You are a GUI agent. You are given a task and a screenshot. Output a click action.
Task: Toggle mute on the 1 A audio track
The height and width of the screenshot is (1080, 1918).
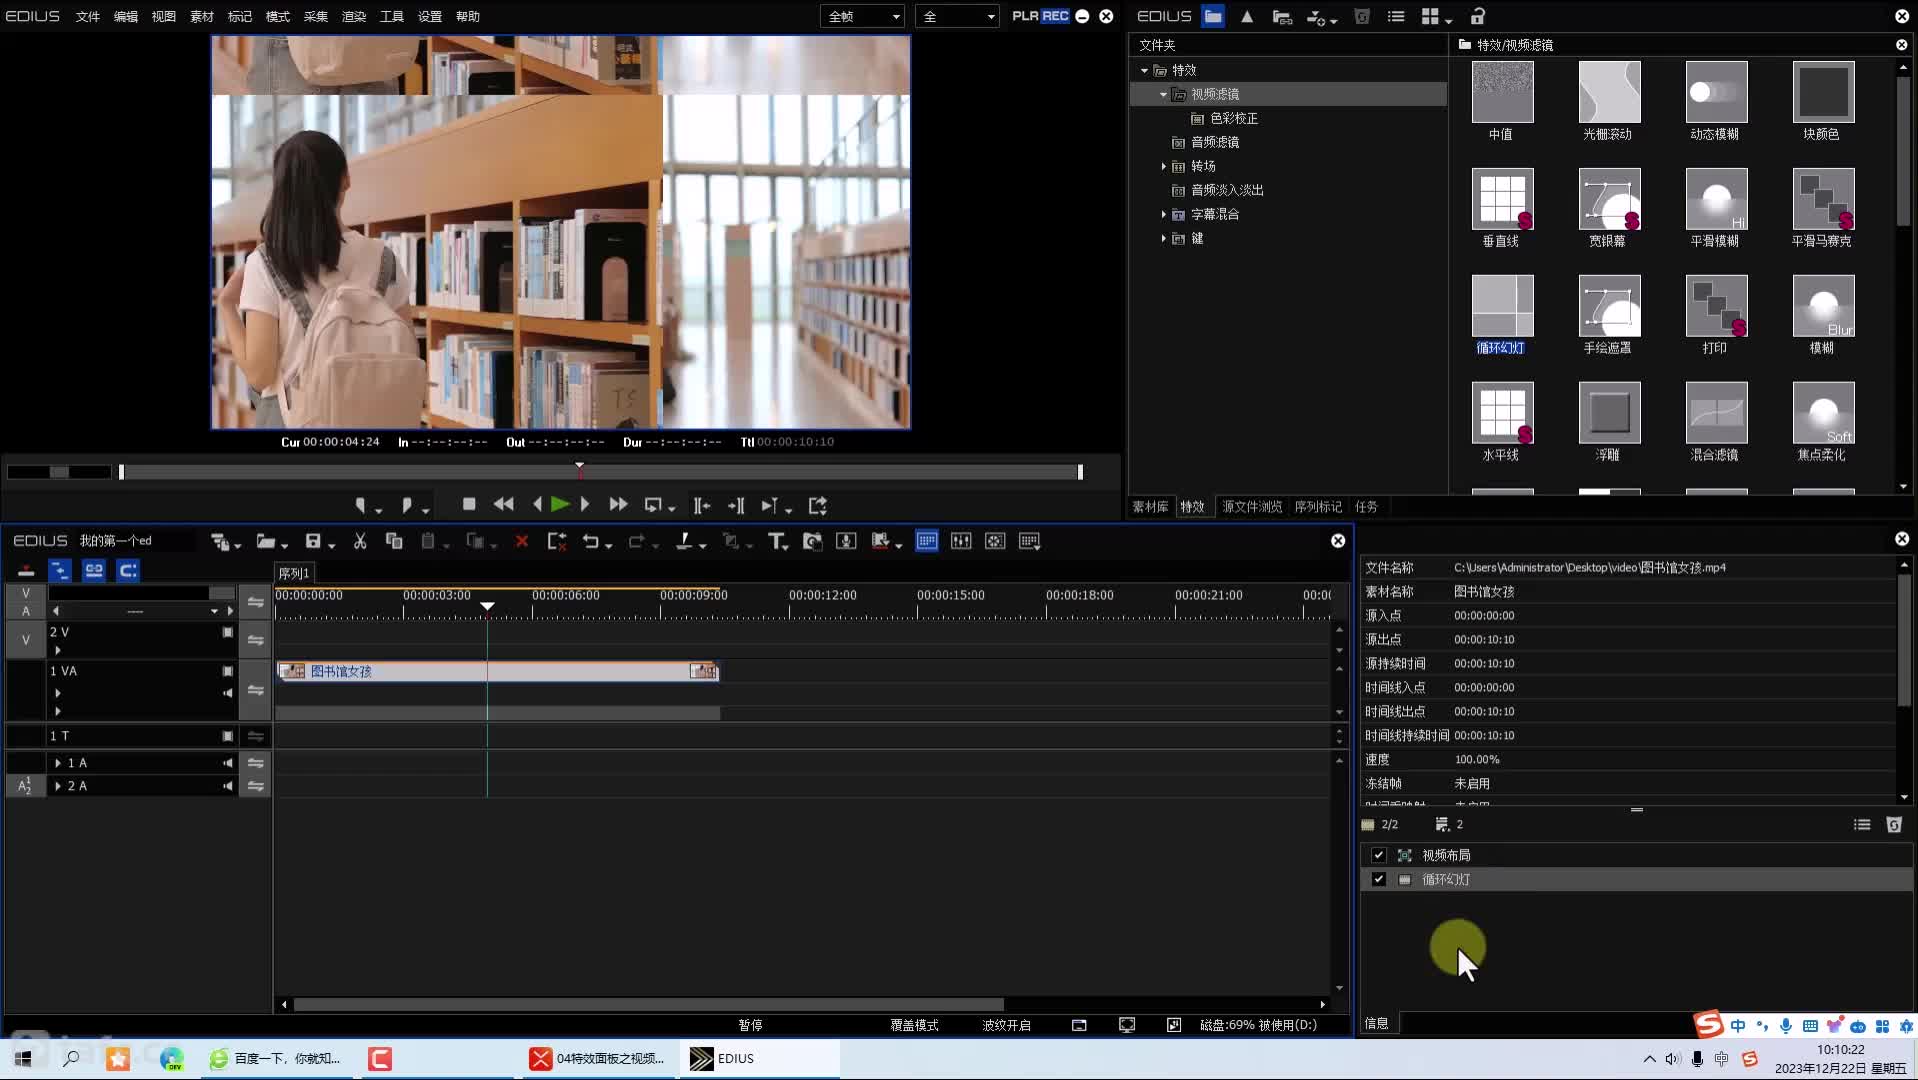point(228,763)
